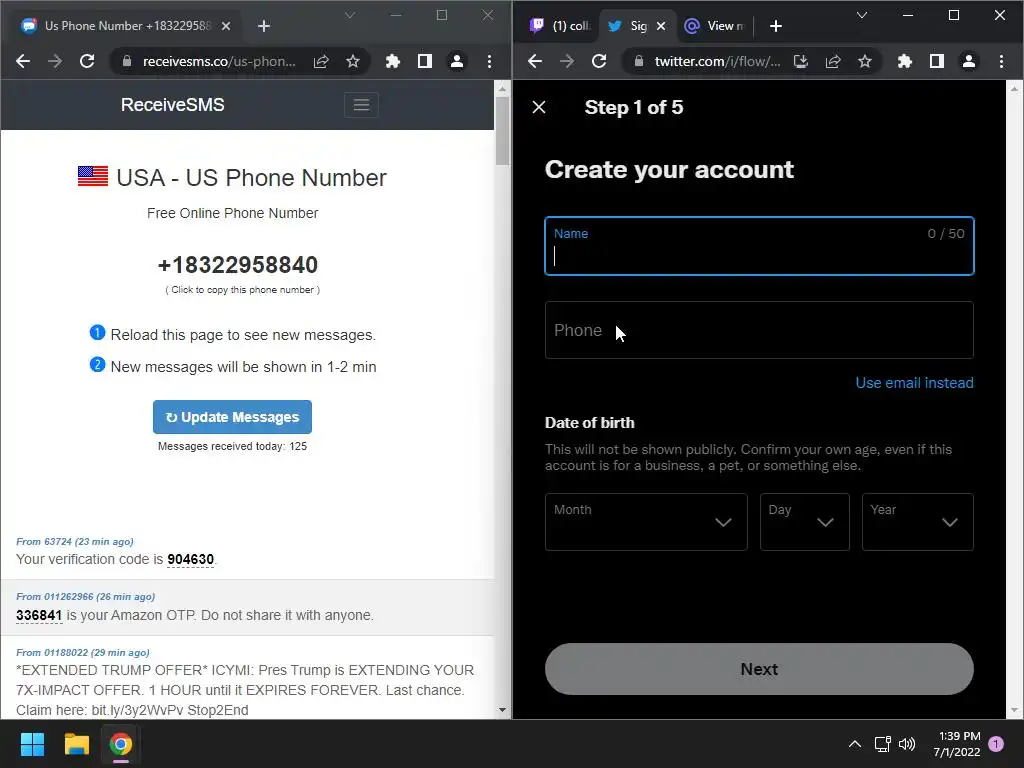Click Use email instead link
Screen dimensions: 1024x768
point(914,383)
